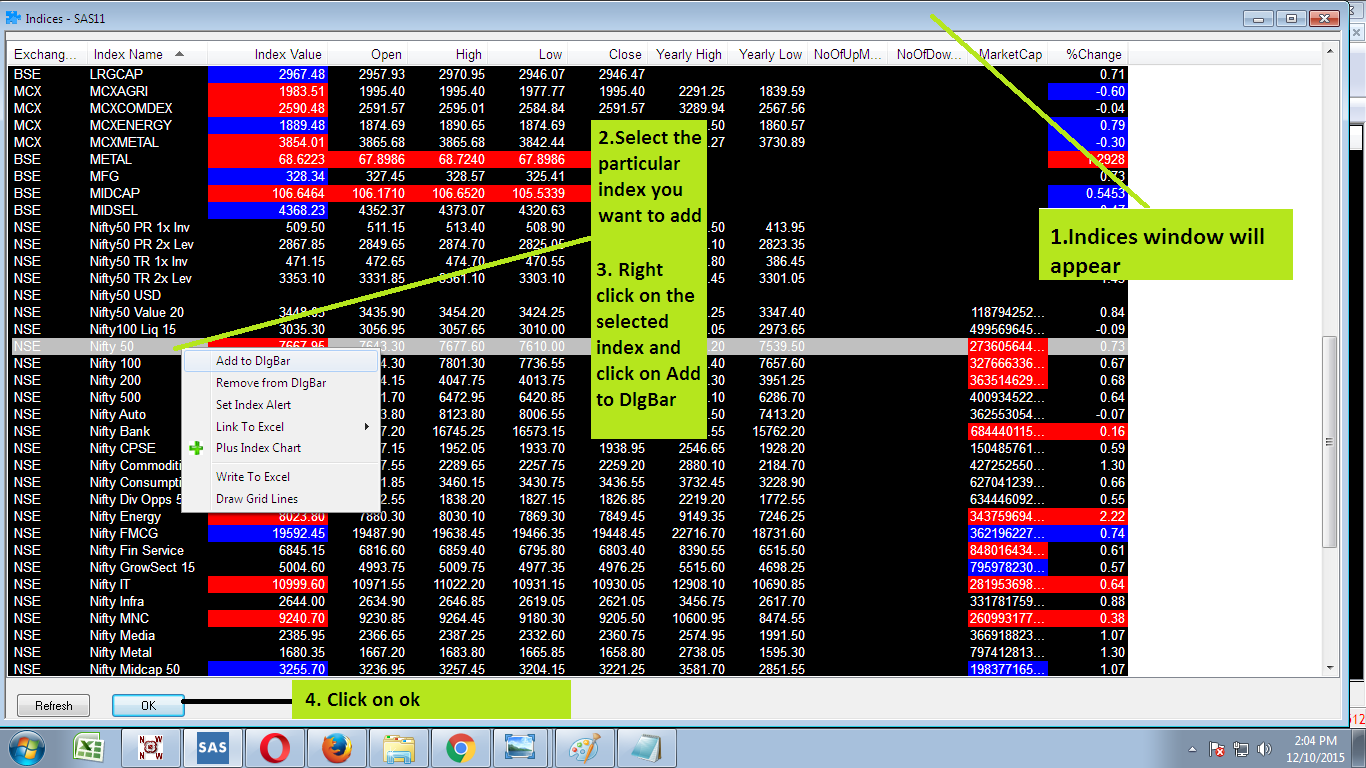Select the Nifty Bank row
The height and width of the screenshot is (768, 1366).
[x=568, y=431]
